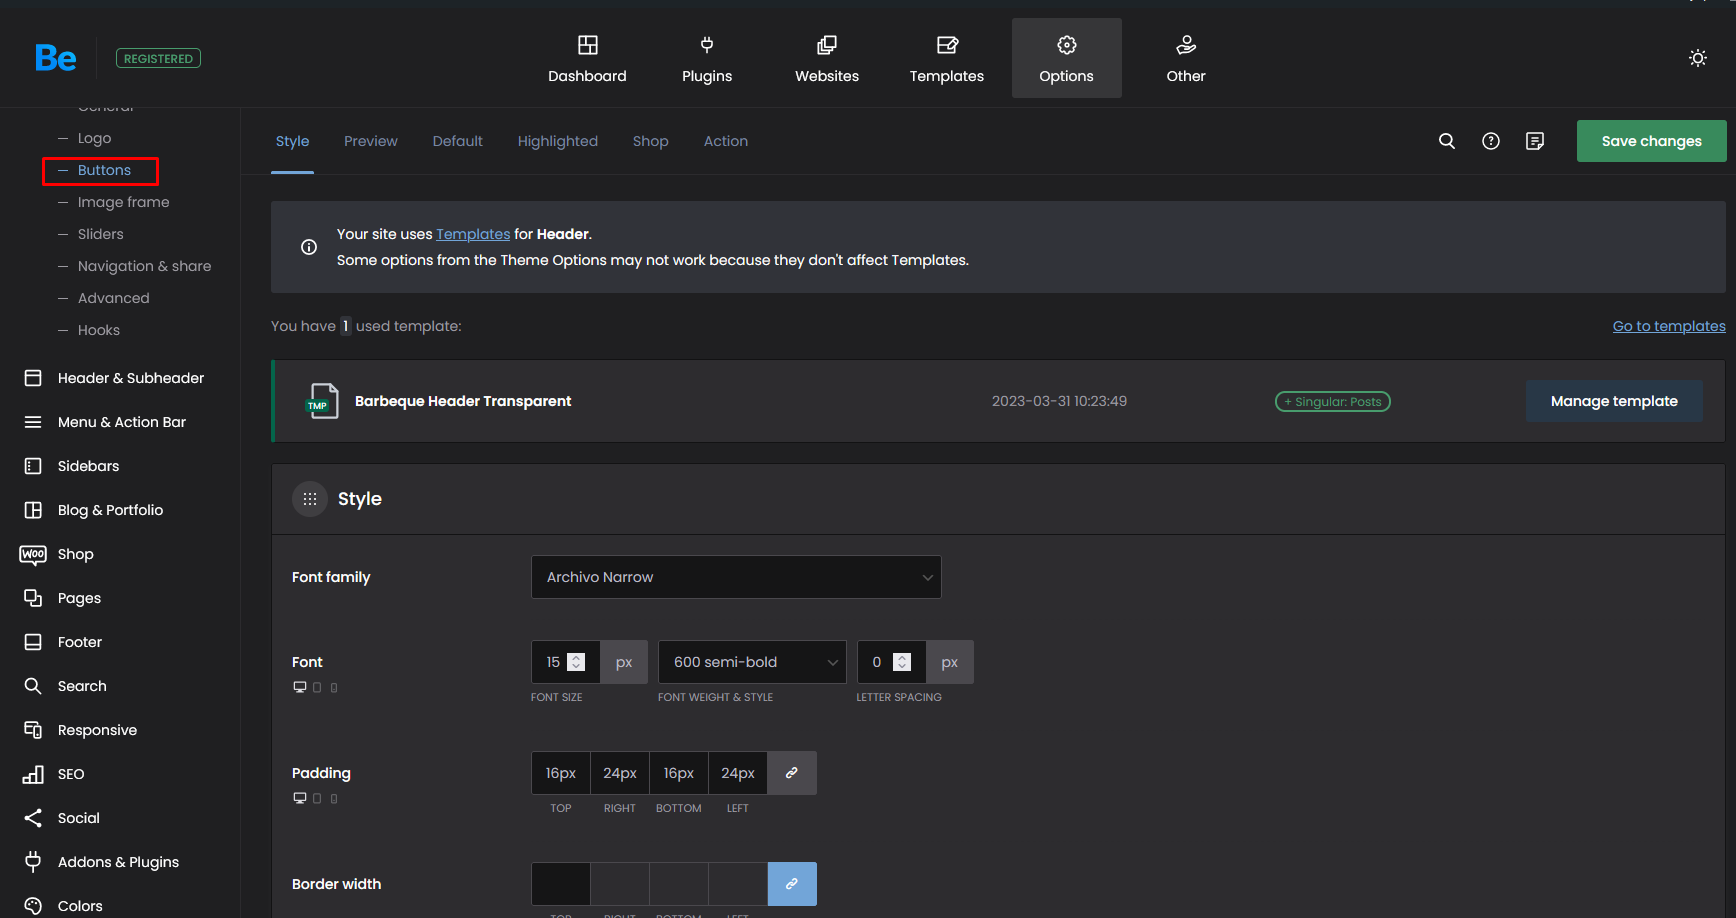Switch to the Style tab
The image size is (1736, 918).
point(292,141)
